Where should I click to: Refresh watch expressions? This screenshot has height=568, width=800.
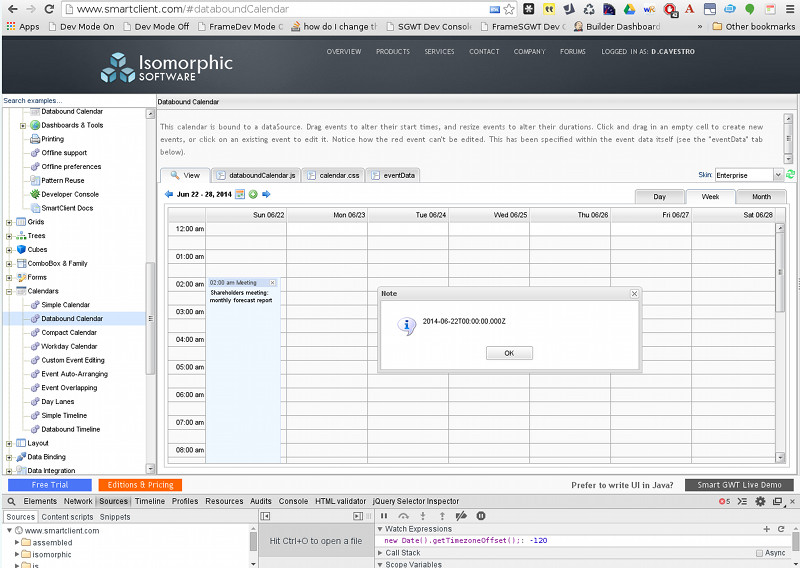(781, 529)
